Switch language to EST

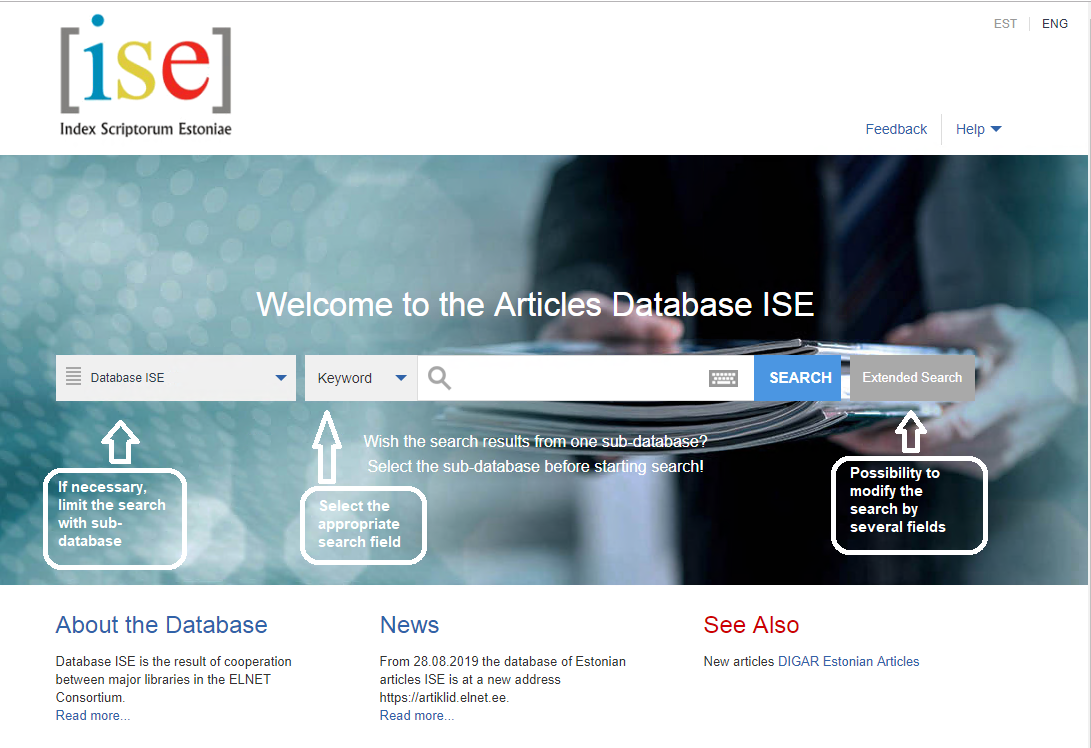[x=1005, y=24]
